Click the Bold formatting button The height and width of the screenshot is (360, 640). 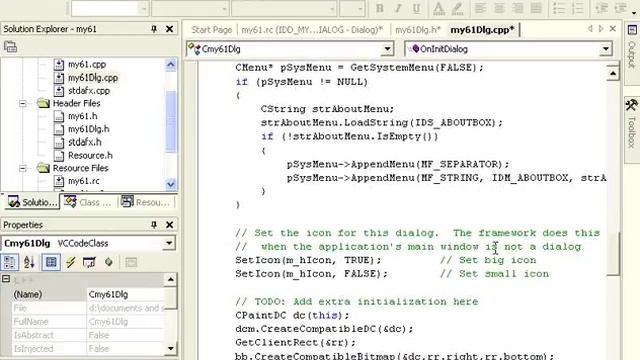coord(380,8)
